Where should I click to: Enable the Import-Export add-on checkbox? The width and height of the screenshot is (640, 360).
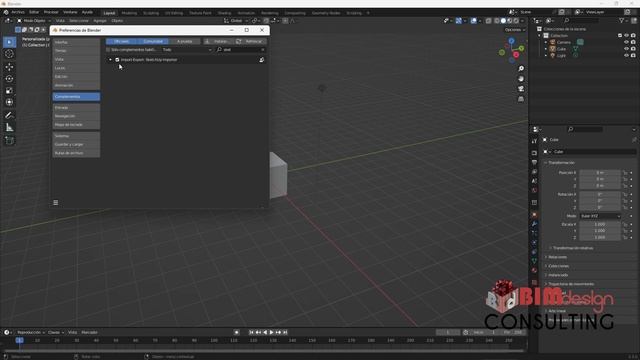point(117,60)
